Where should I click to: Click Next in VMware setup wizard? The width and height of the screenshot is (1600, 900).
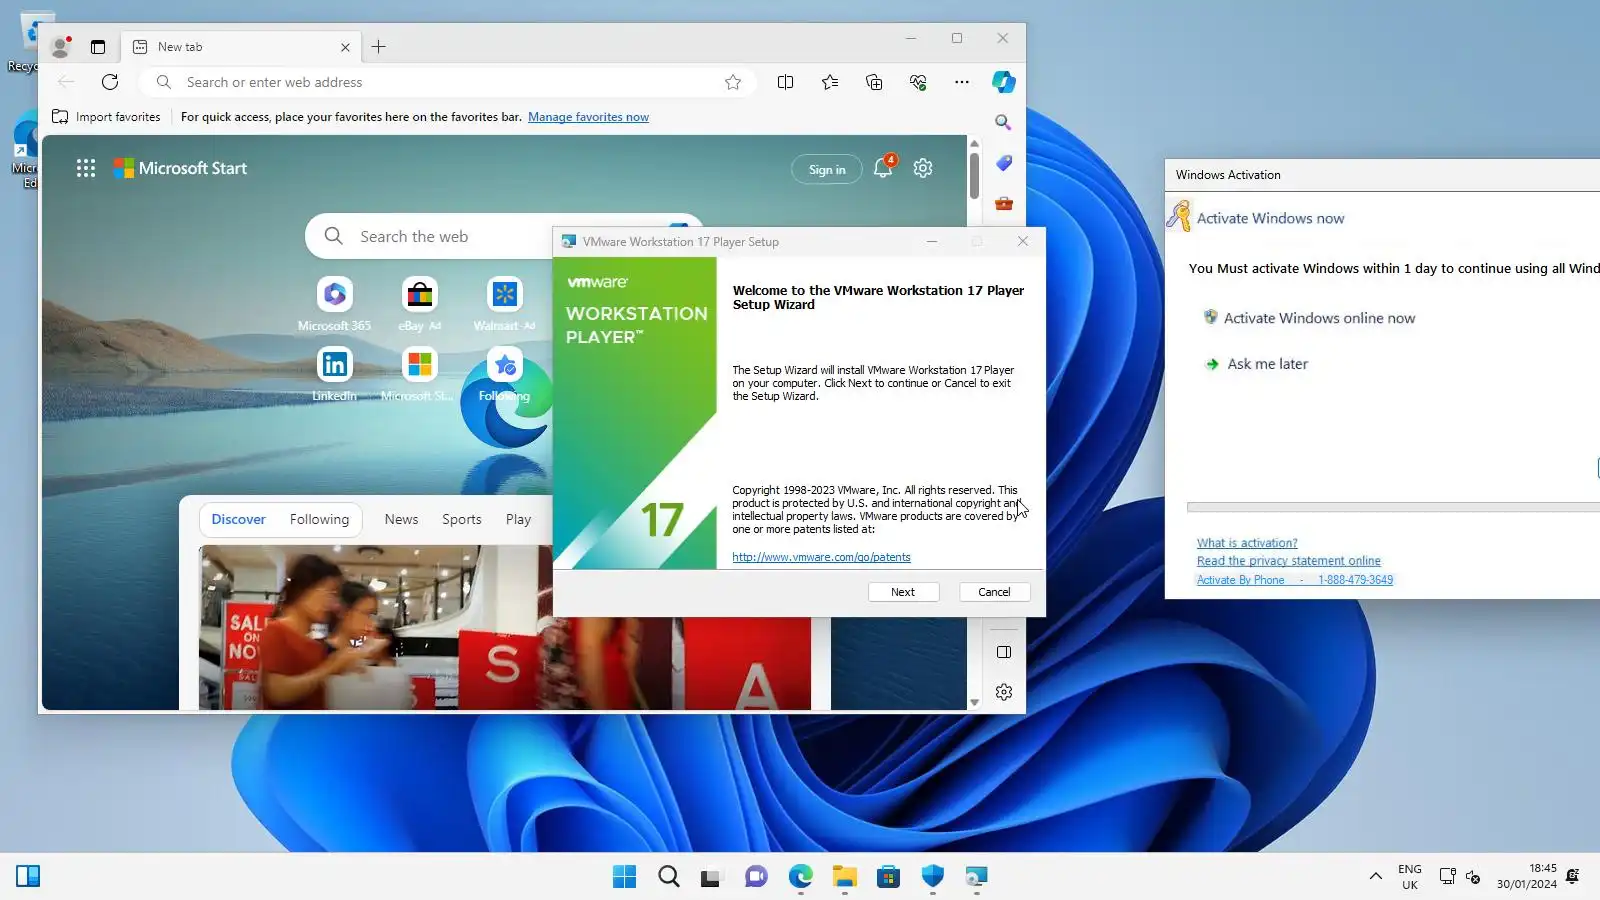[903, 592]
